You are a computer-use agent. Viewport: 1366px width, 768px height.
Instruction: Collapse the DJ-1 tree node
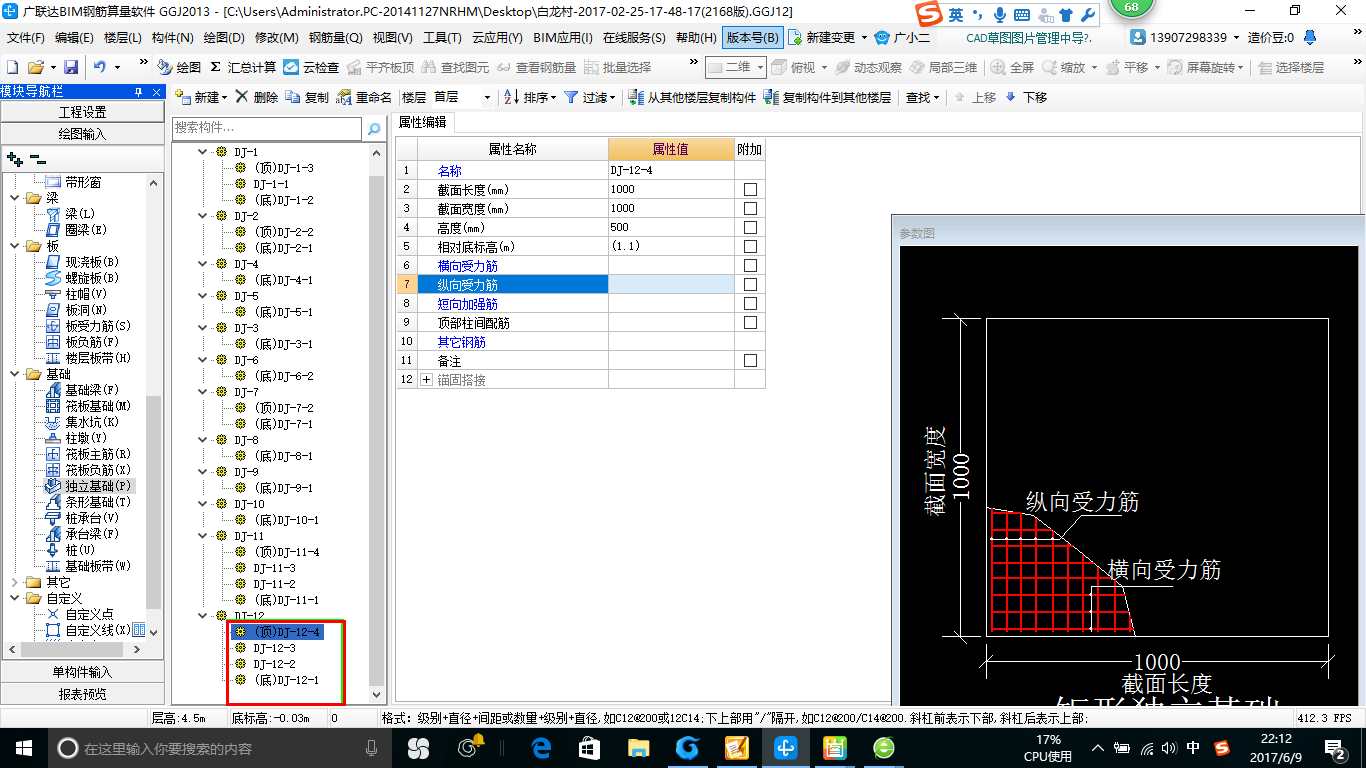tap(204, 152)
